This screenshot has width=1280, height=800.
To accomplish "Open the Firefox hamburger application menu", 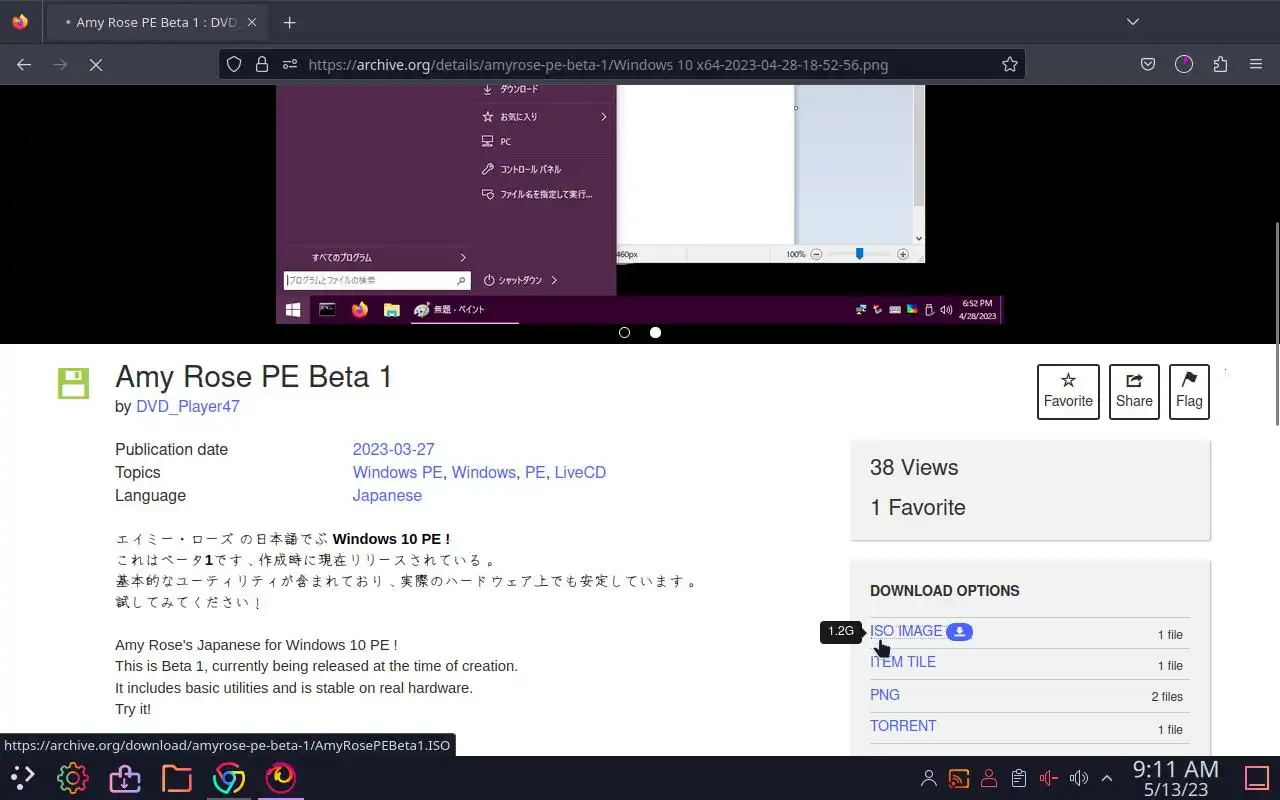I will 1256,64.
